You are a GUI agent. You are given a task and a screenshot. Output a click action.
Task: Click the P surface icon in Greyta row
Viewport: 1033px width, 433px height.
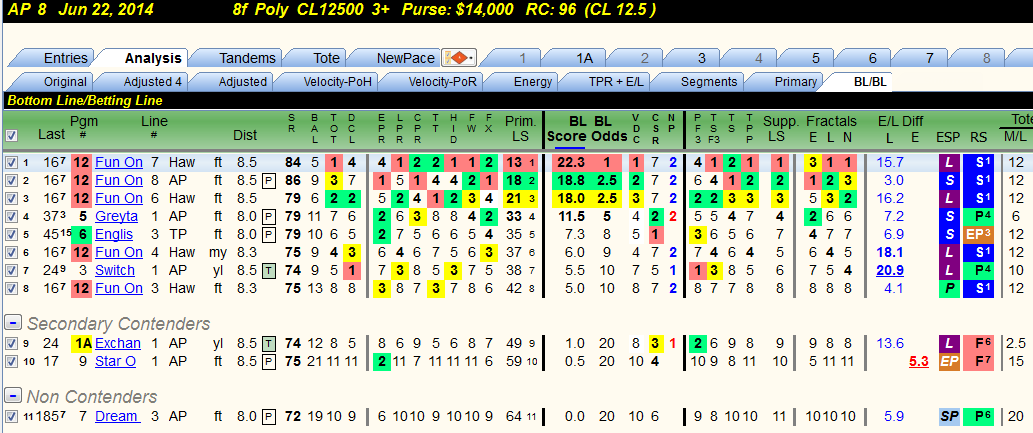(x=268, y=216)
